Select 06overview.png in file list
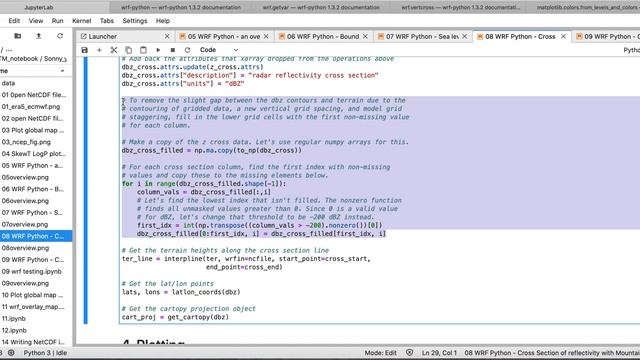This screenshot has width=640, height=360. click(36, 201)
